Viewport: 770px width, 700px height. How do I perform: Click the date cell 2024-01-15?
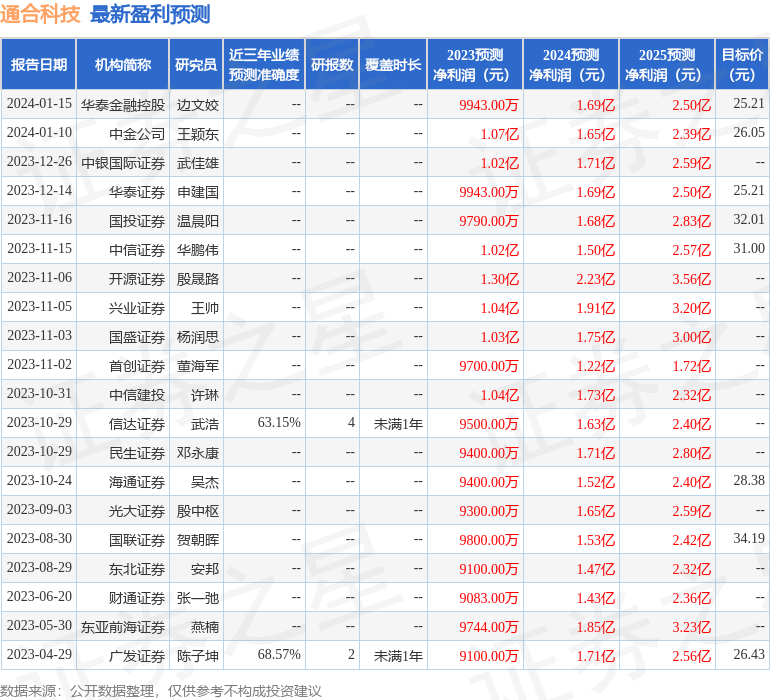pyautogui.click(x=39, y=104)
